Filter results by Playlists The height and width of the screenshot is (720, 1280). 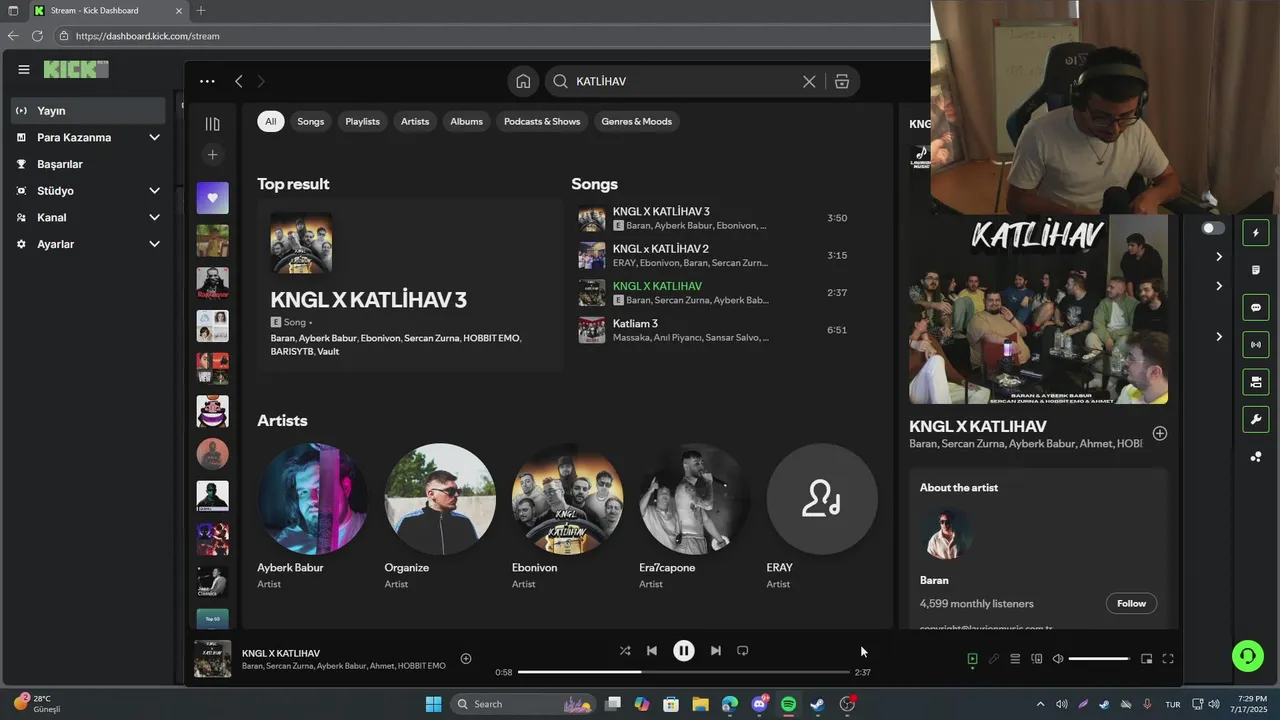(363, 121)
